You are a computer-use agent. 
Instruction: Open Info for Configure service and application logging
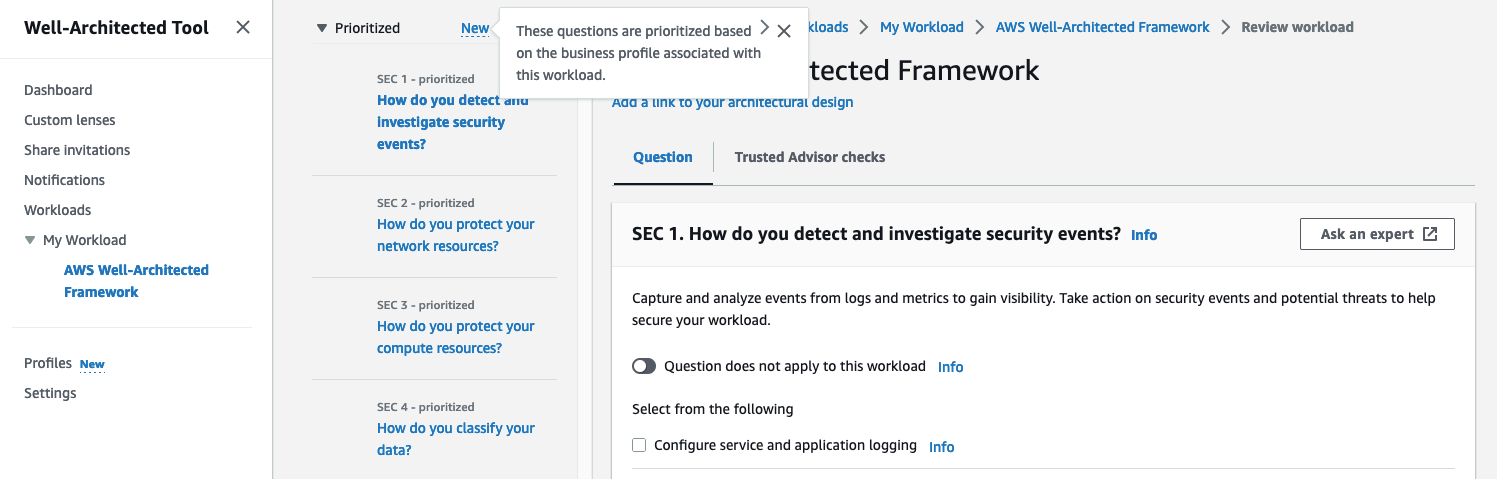click(941, 447)
